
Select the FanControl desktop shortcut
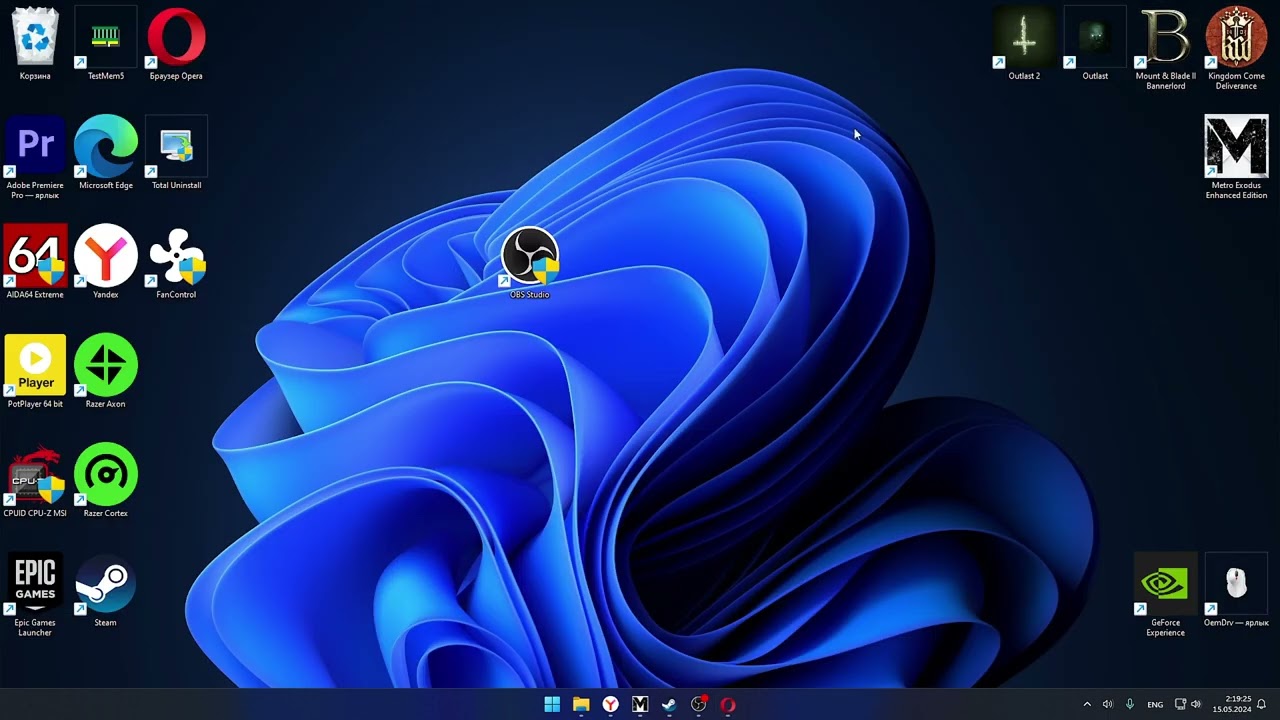click(176, 262)
